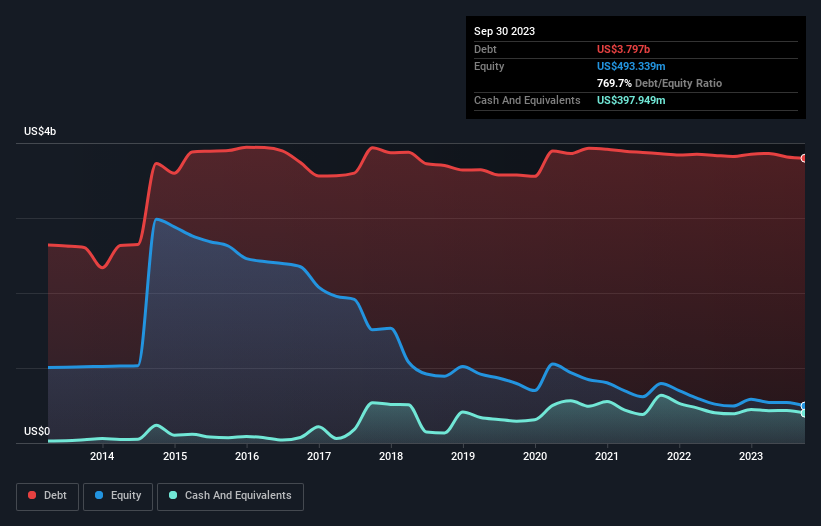Click the blue Equity legend dot
821x526 pixels.
99,495
